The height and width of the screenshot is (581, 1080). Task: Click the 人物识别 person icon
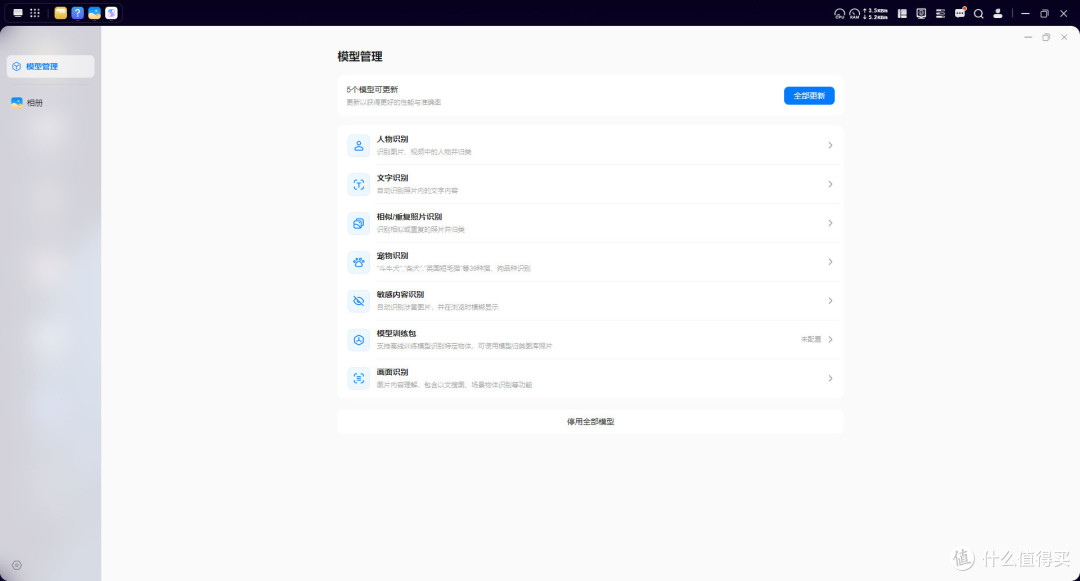(358, 146)
